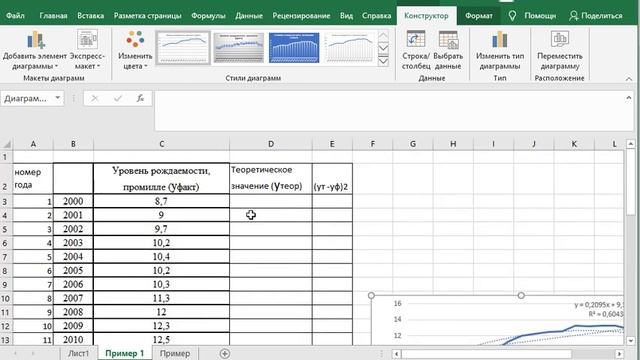Click the trendline equation label on chart
The height and width of the screenshot is (360, 640).
click(x=599, y=309)
